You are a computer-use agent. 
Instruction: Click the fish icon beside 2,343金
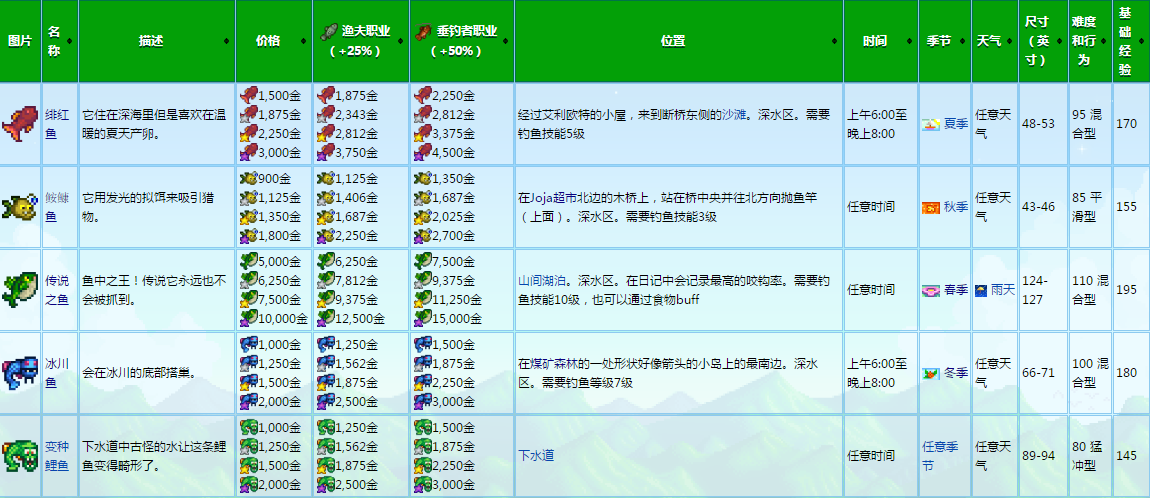326,114
